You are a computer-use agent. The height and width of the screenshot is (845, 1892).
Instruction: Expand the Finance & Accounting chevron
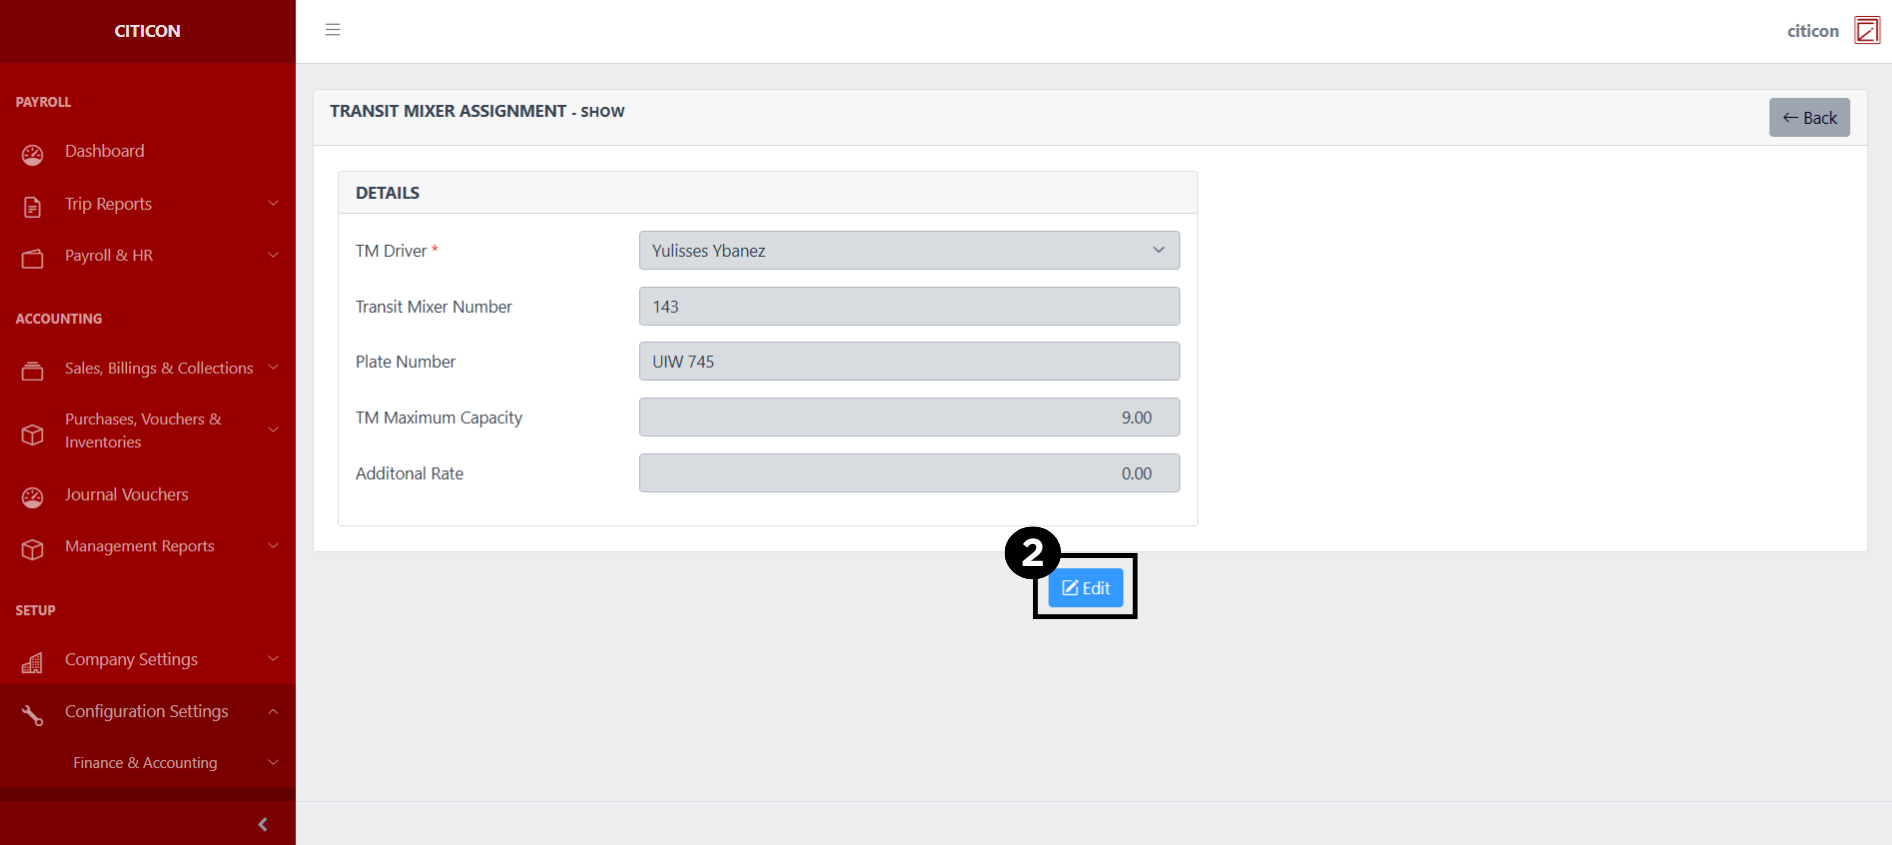pyautogui.click(x=273, y=762)
